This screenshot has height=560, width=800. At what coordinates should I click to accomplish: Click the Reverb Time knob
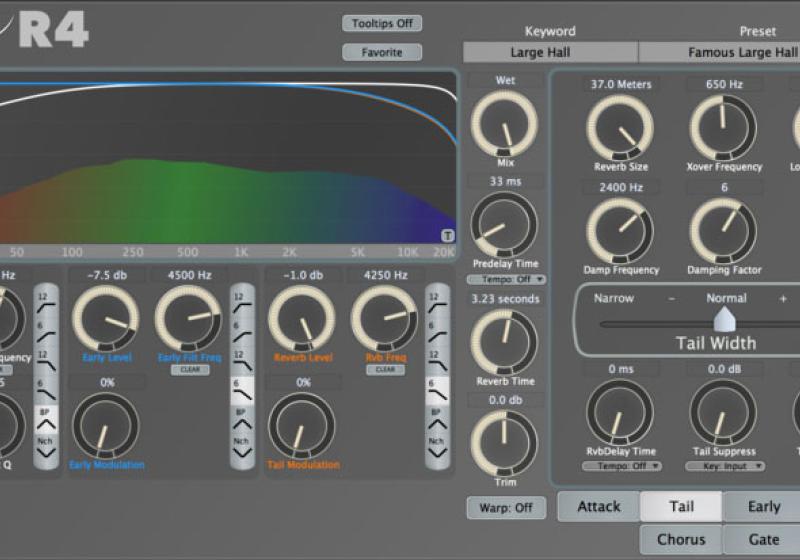pos(504,342)
